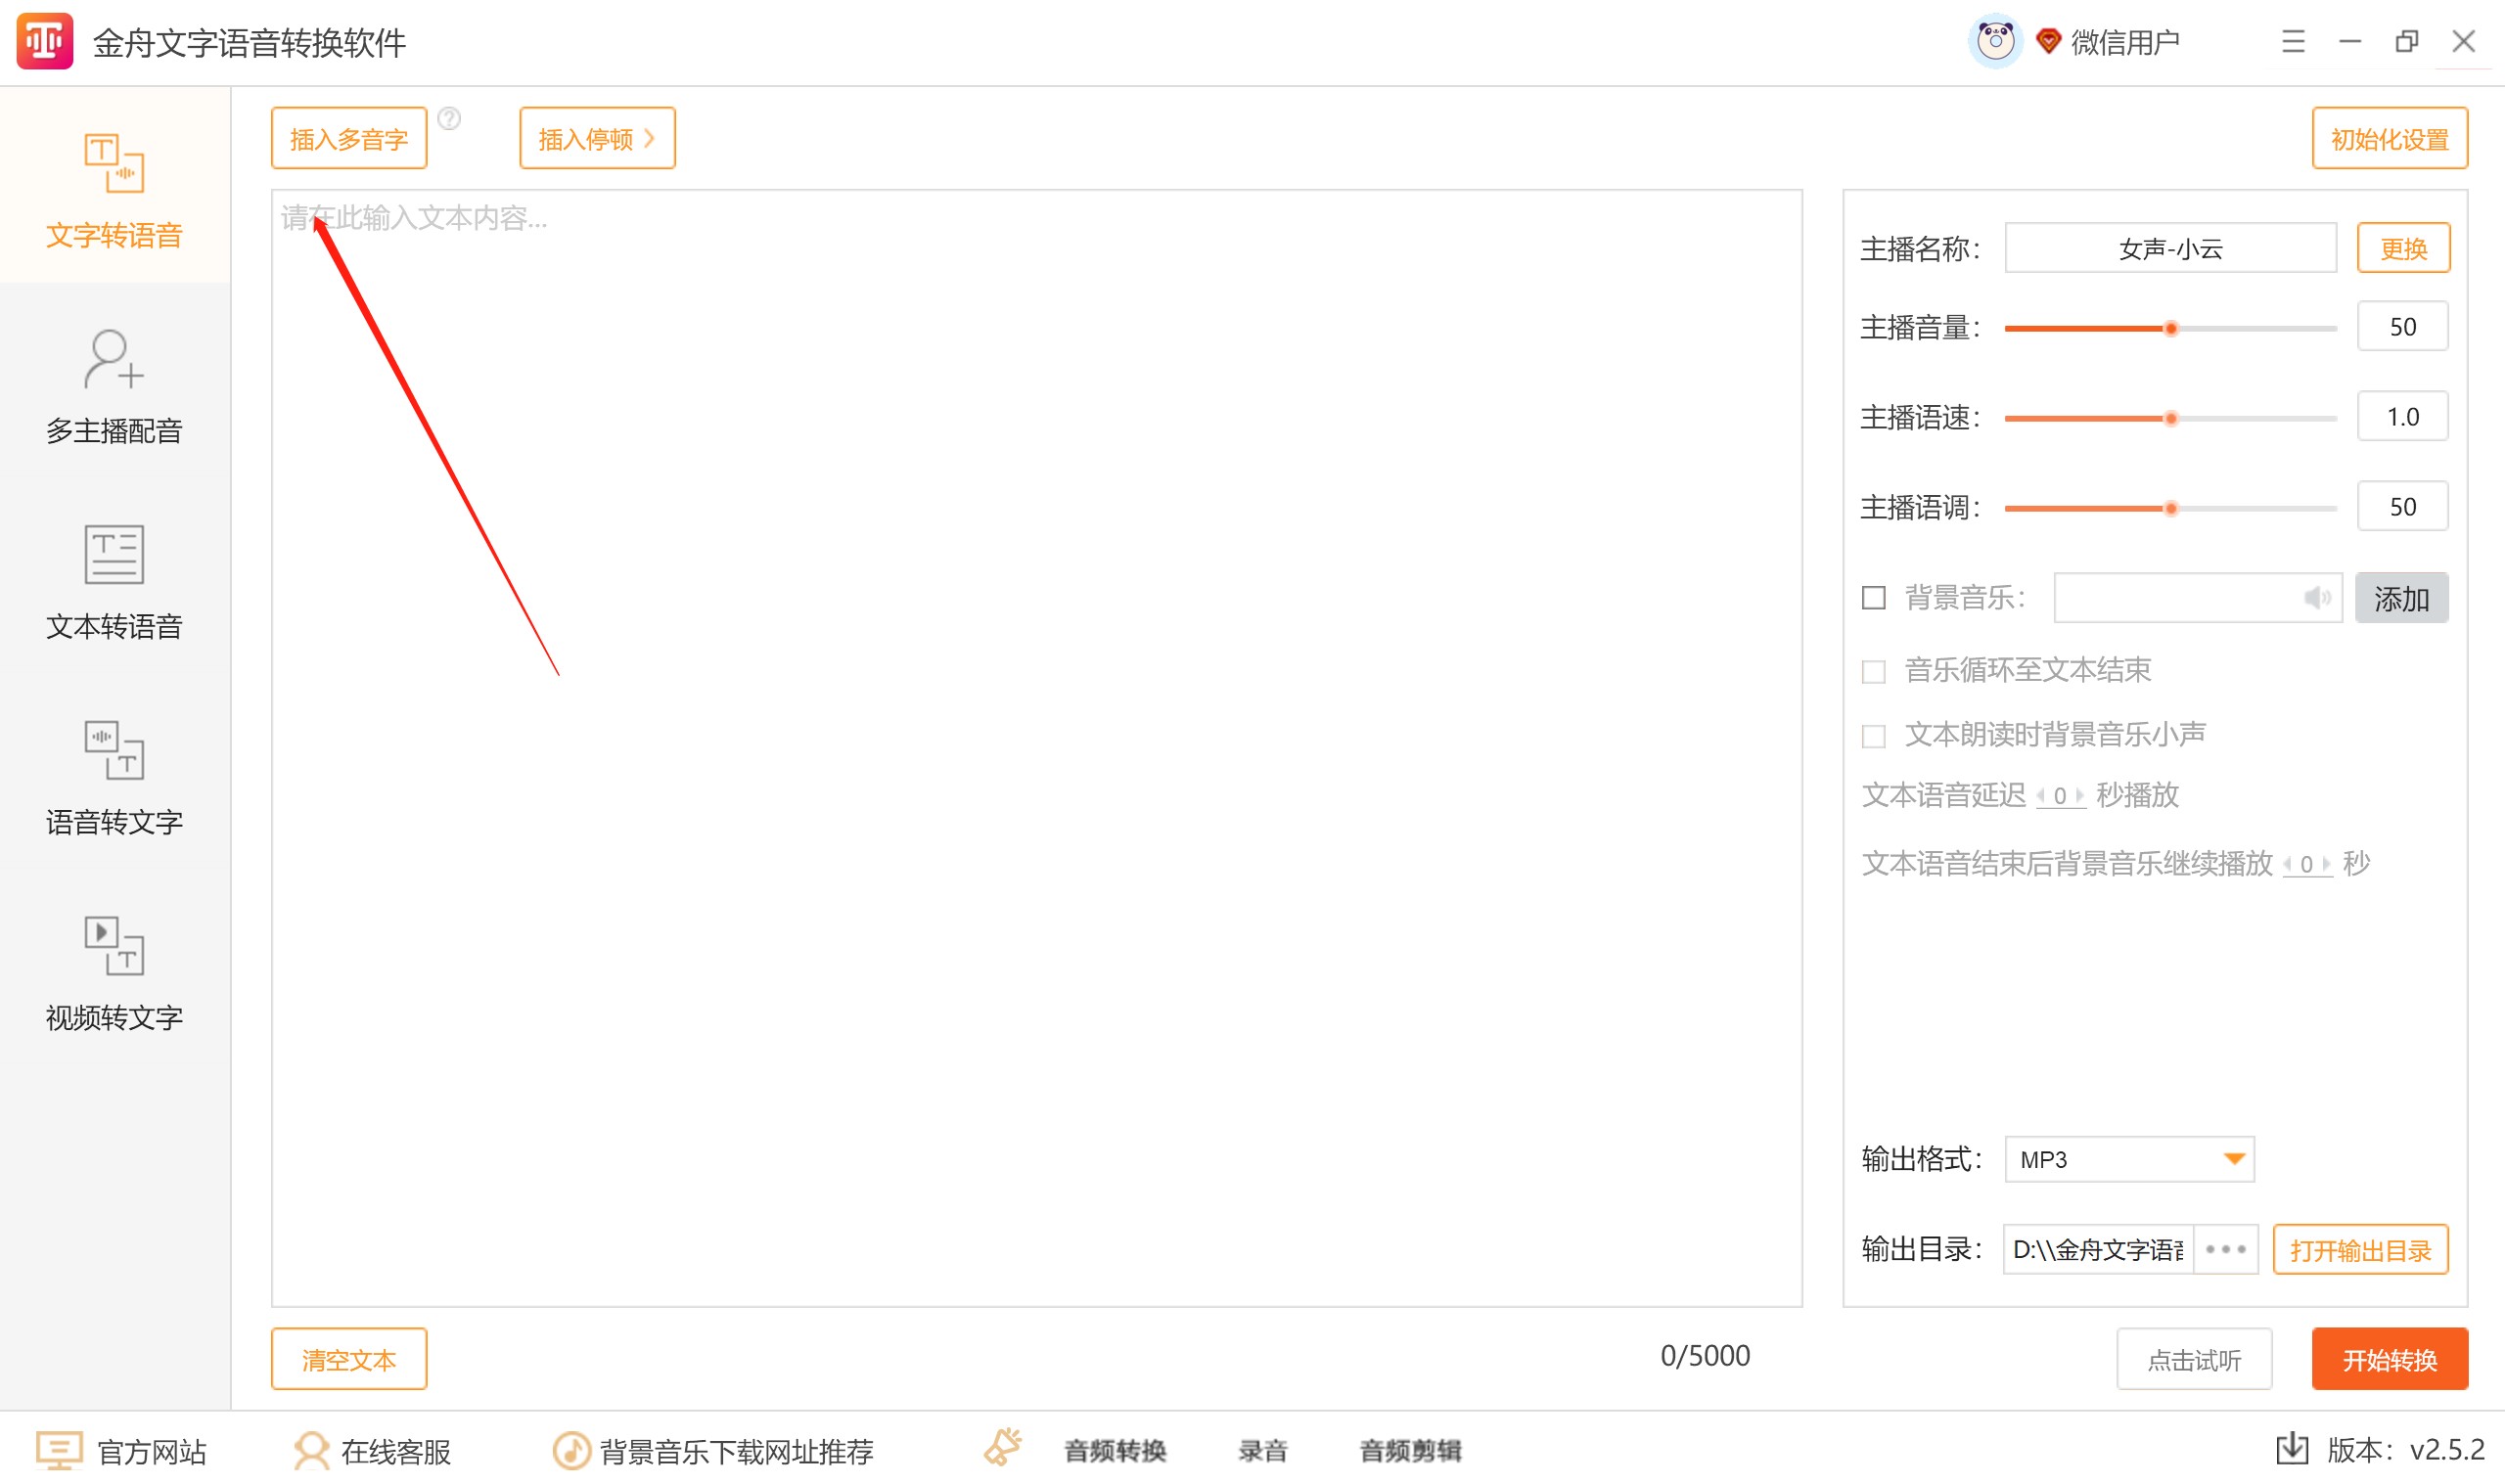Image resolution: width=2505 pixels, height=1484 pixels.
Task: Click the 官方网站 monitor icon
Action: point(59,1450)
